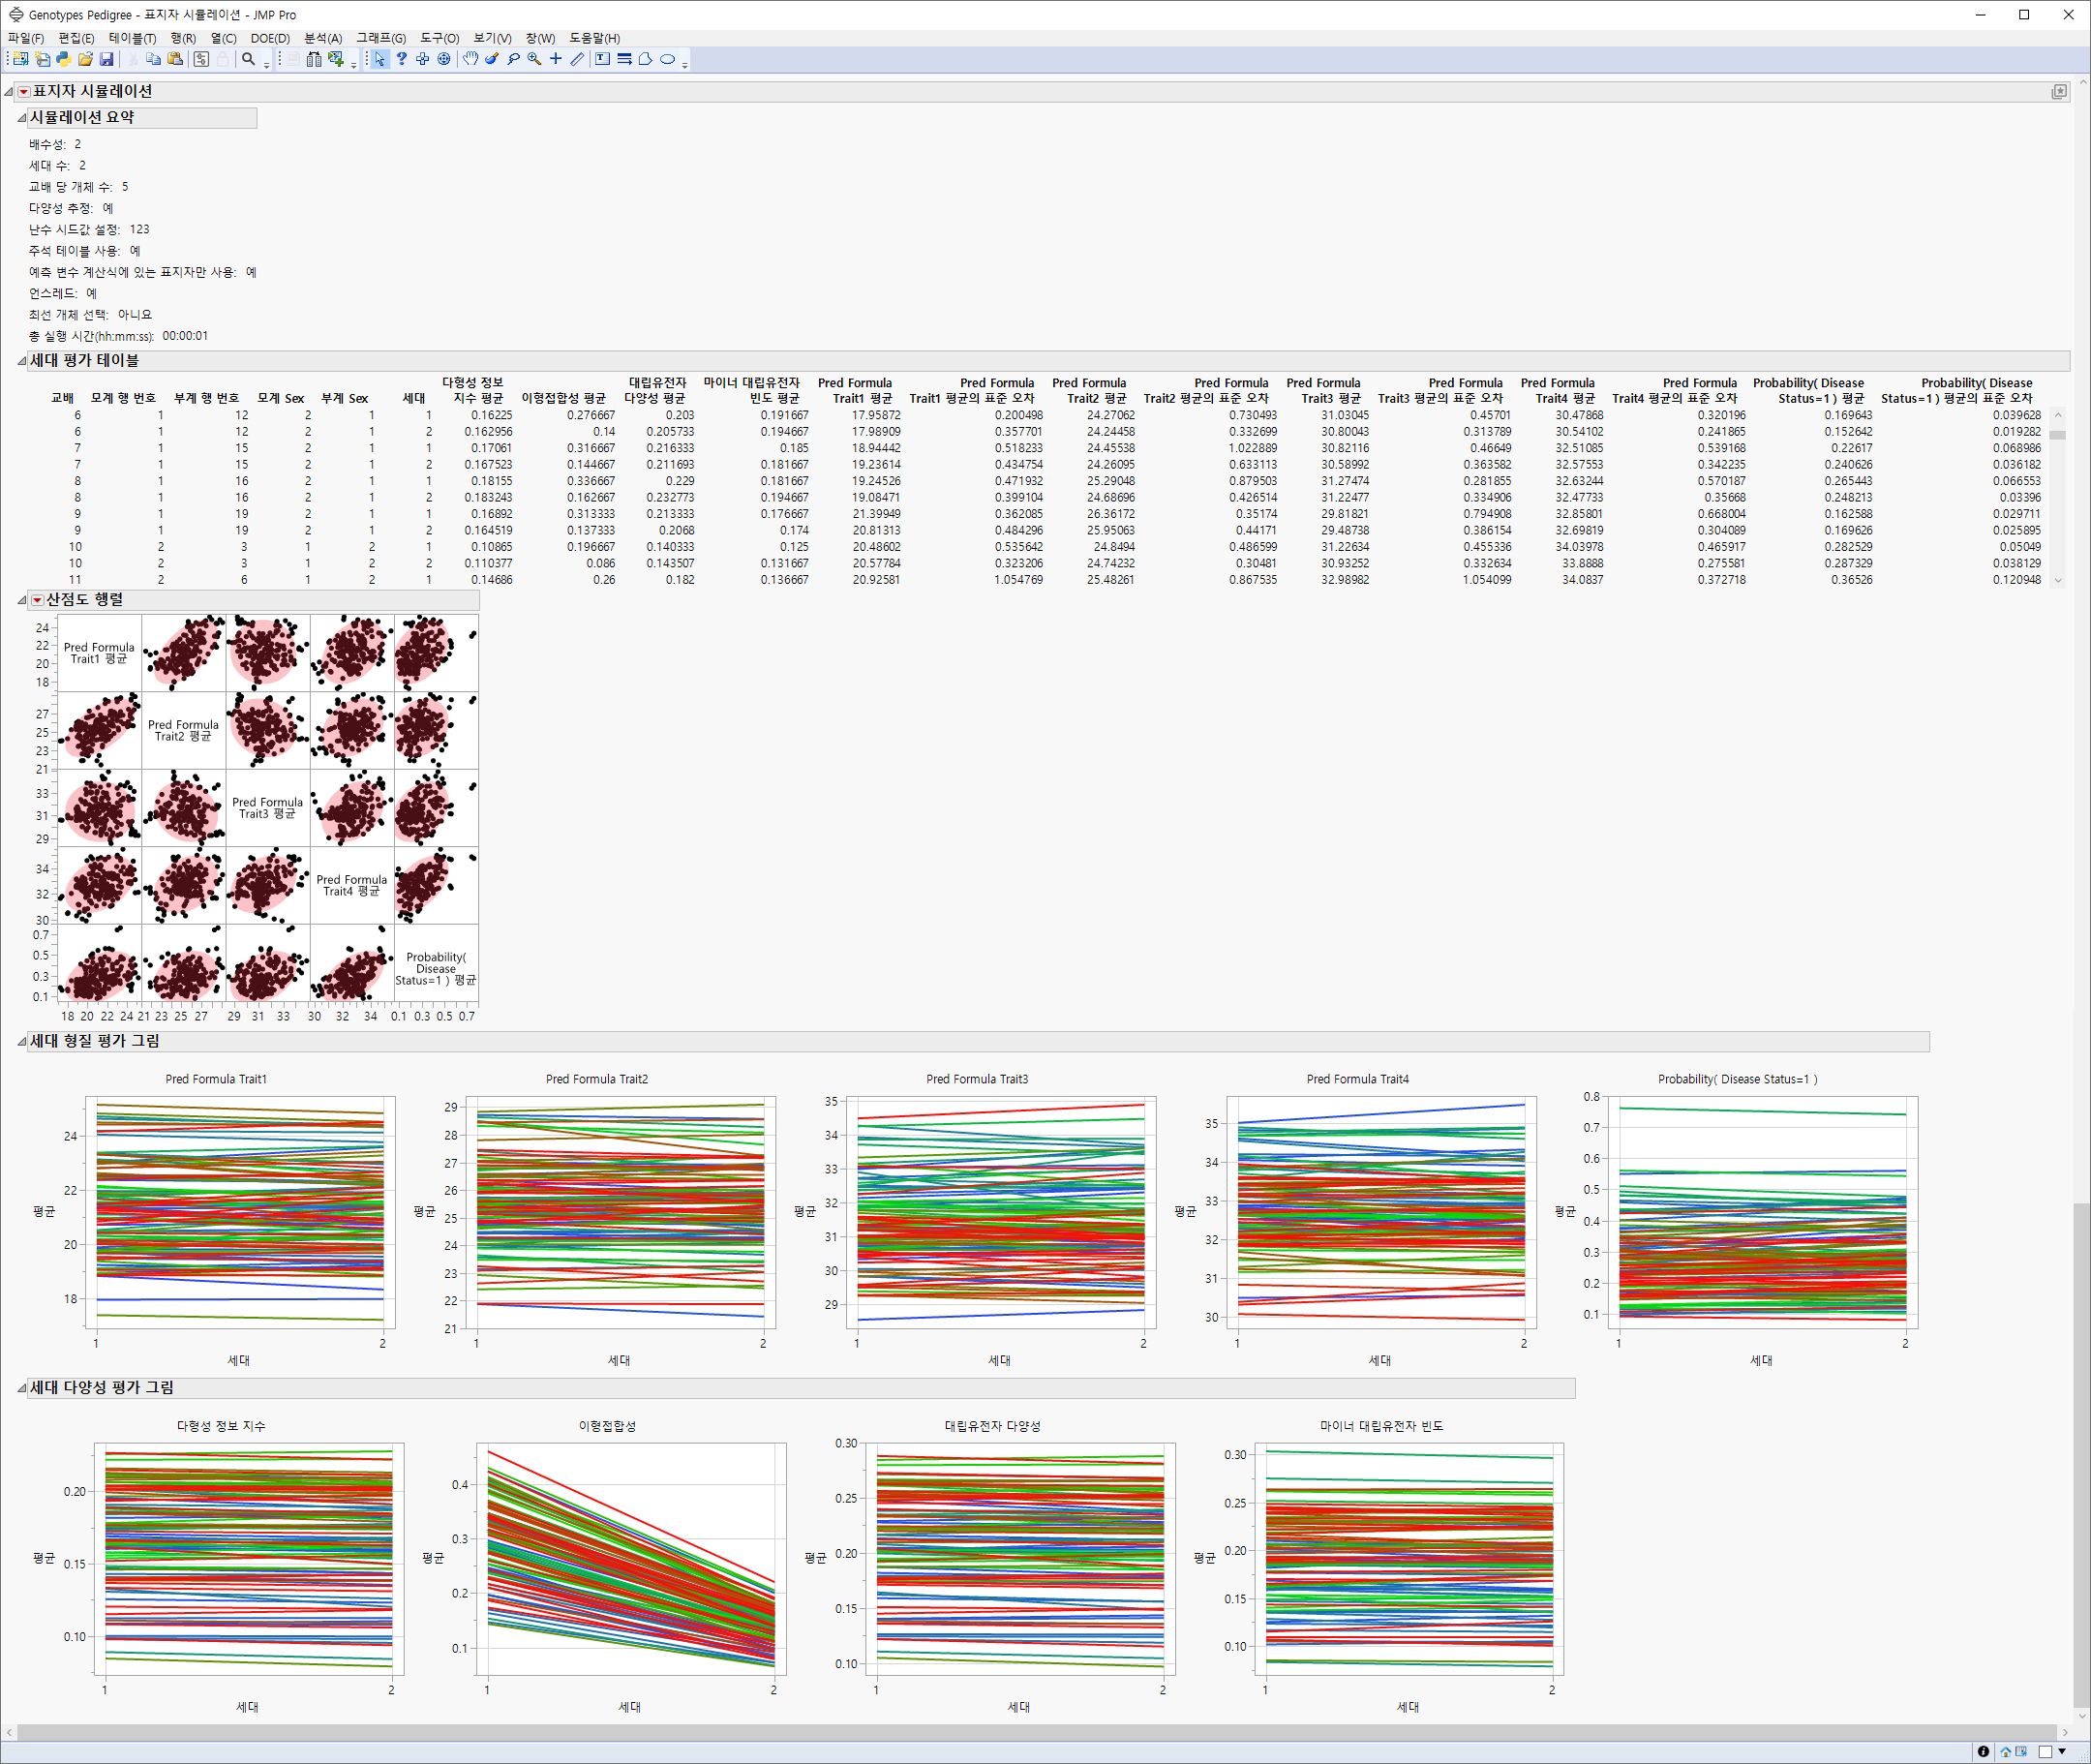Save the report with the save icon

(107, 59)
